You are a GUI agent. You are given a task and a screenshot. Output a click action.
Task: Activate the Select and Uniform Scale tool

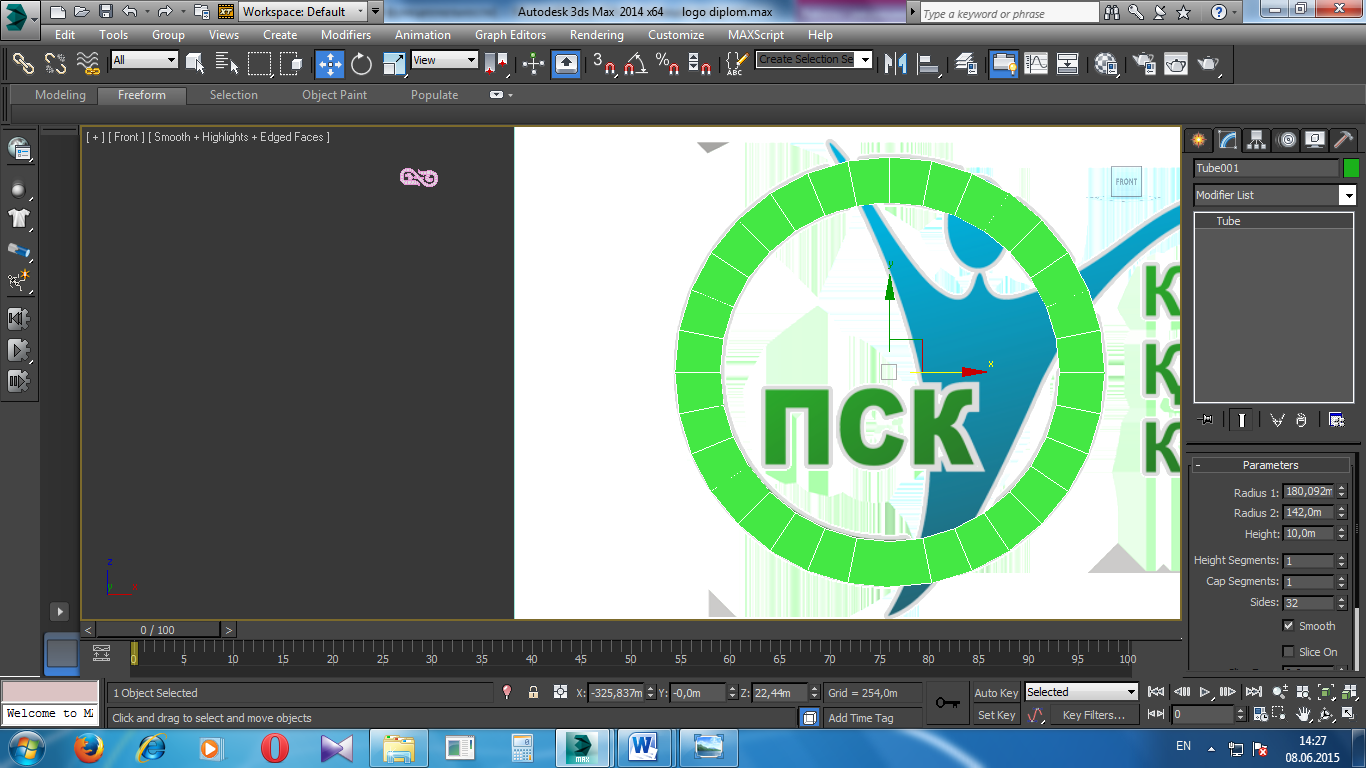point(395,64)
